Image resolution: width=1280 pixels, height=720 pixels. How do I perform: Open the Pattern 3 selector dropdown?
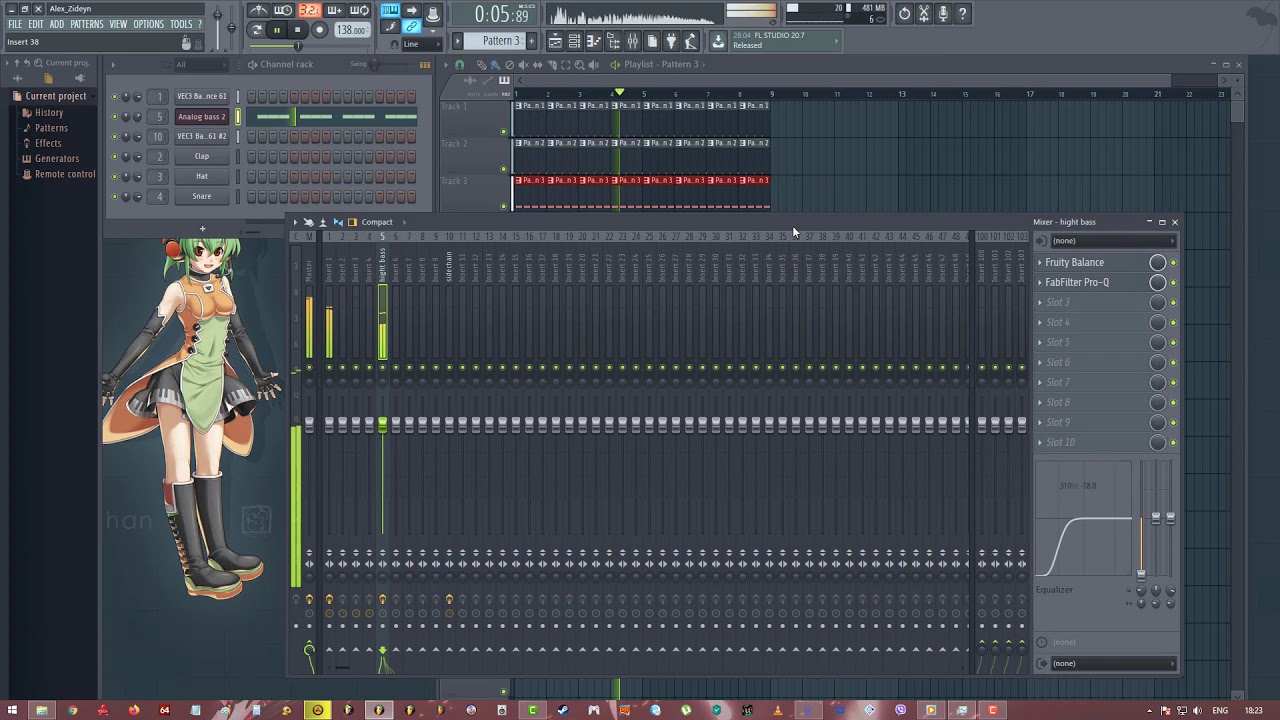click(501, 41)
